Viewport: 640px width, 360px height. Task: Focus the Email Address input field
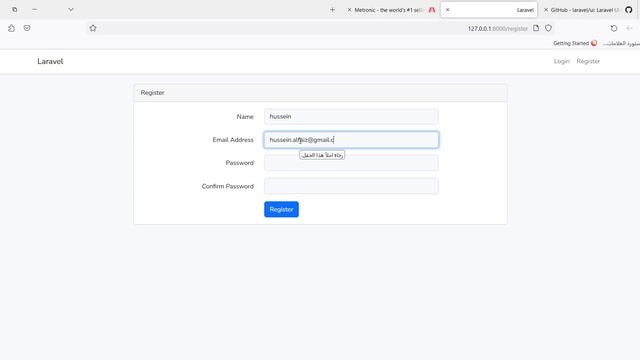[x=351, y=140]
